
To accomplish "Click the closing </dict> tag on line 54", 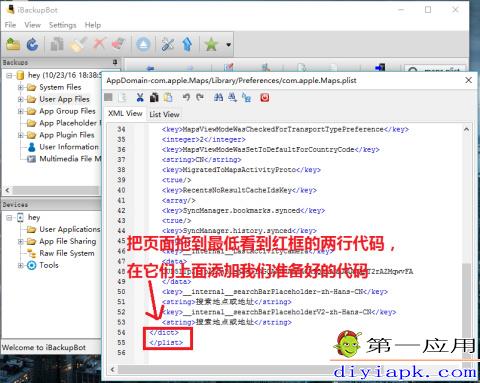I will tap(164, 332).
